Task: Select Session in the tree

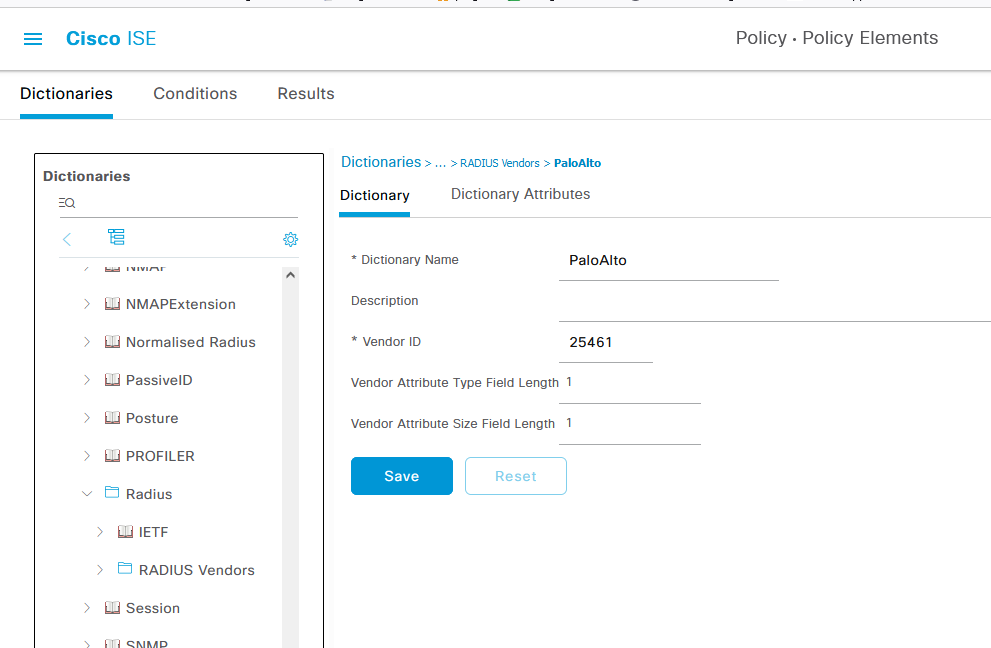Action: click(x=153, y=608)
